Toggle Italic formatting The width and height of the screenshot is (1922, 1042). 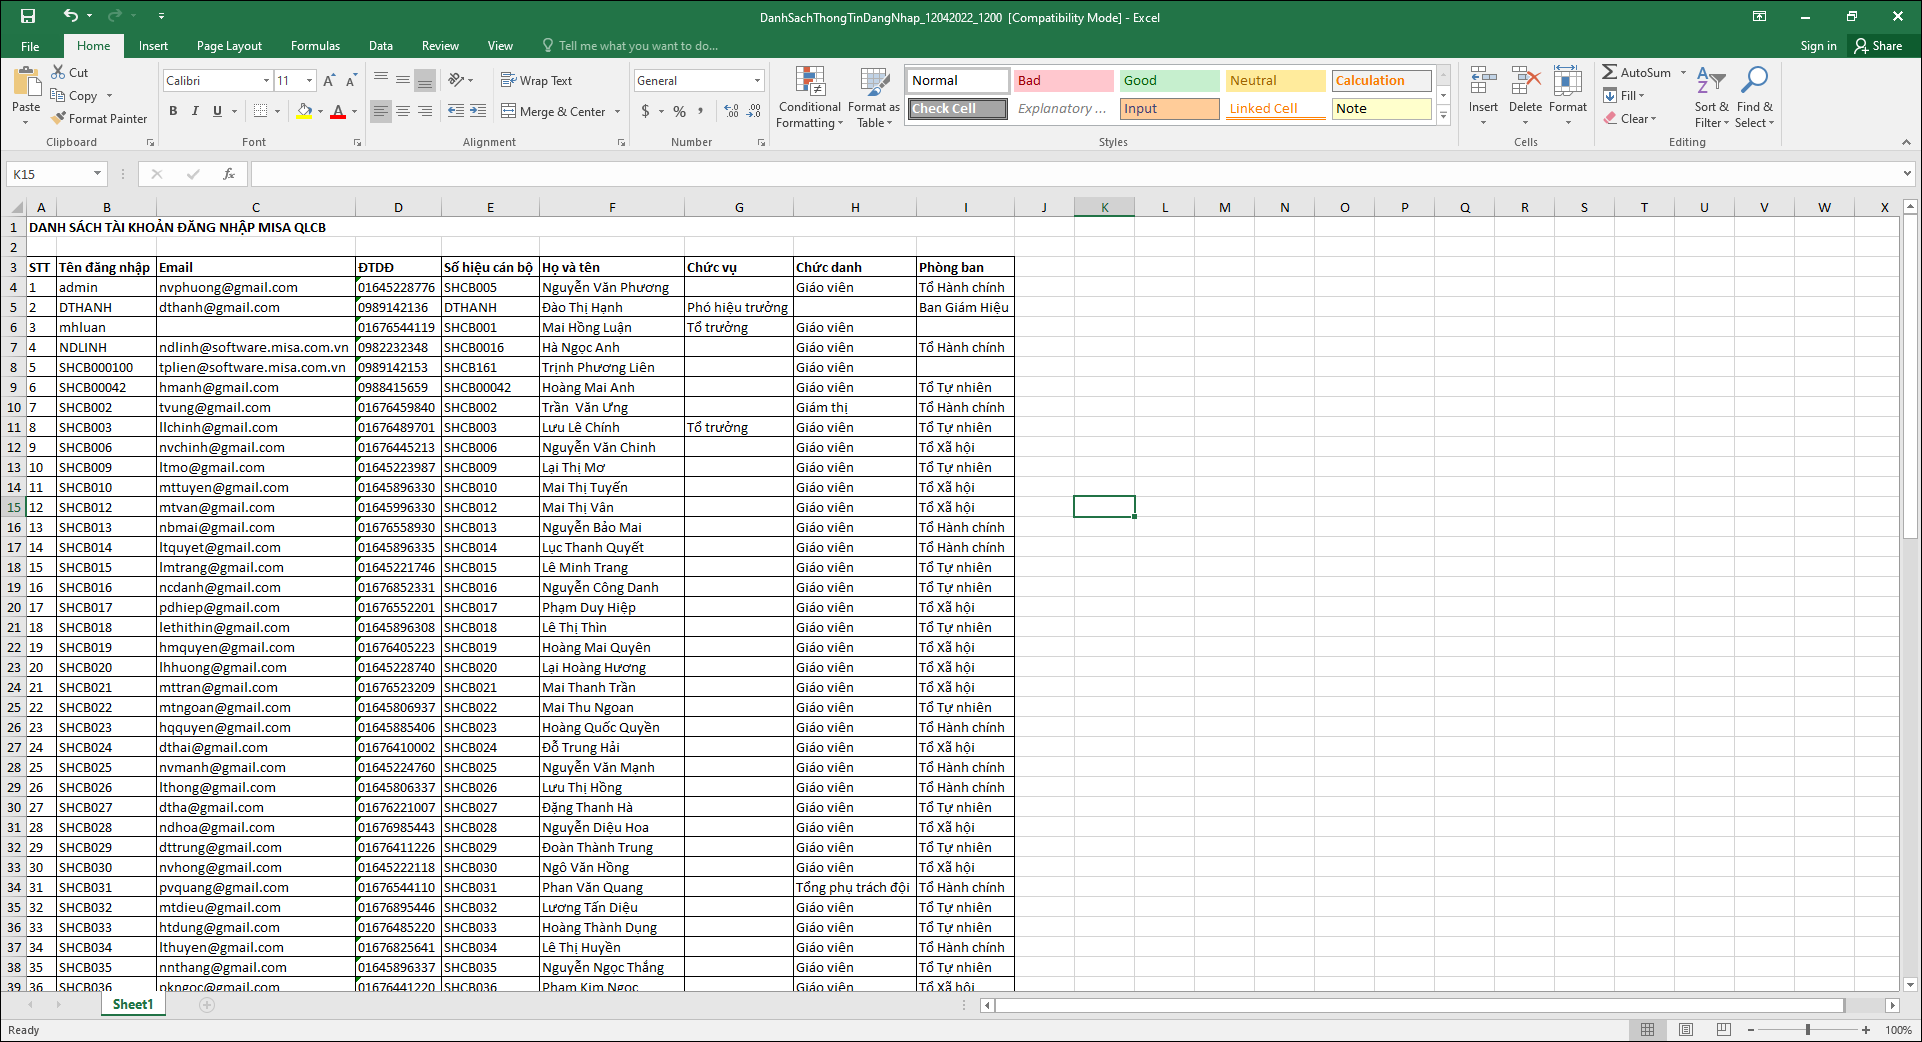195,111
